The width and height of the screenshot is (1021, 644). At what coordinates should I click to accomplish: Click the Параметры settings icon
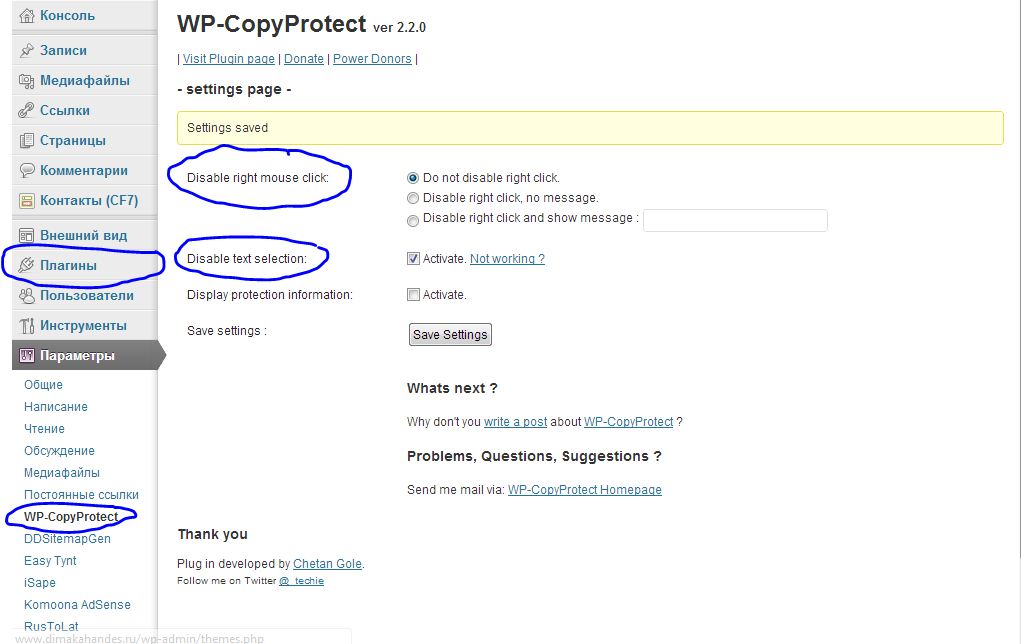point(27,356)
